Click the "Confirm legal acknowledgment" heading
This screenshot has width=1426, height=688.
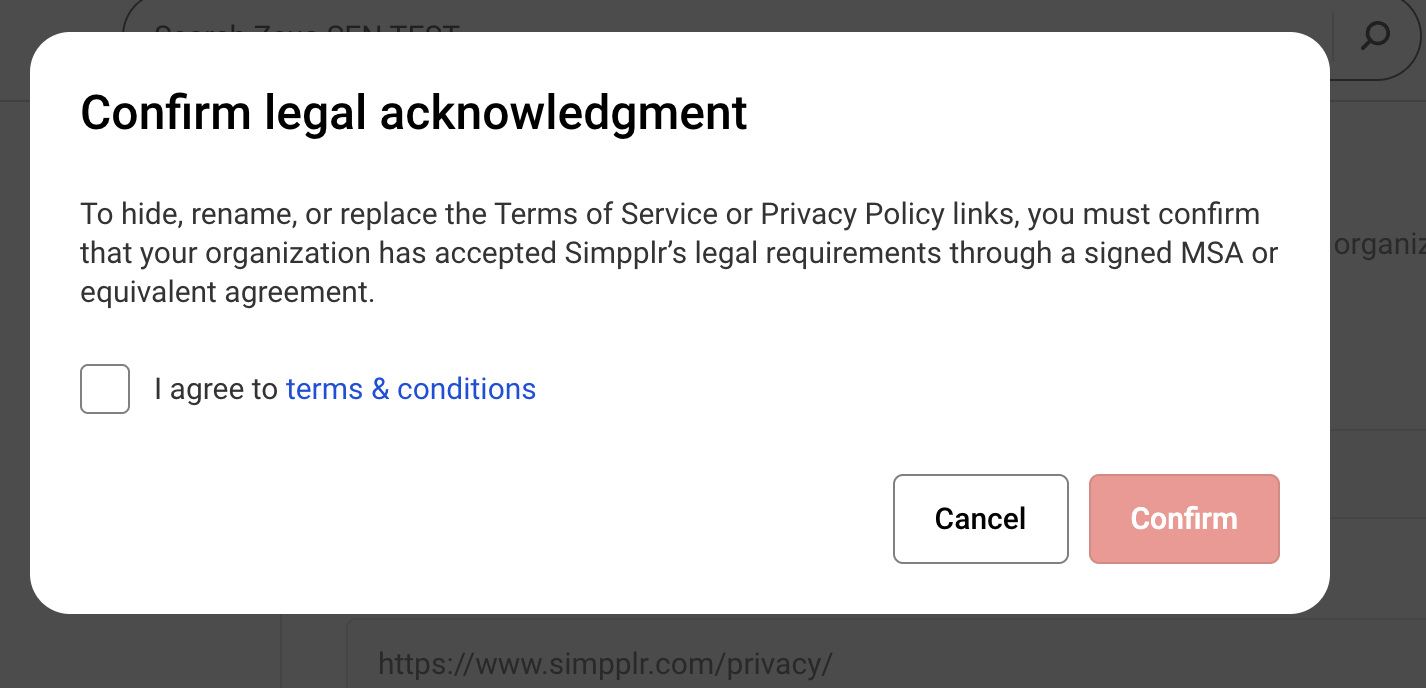(x=413, y=113)
